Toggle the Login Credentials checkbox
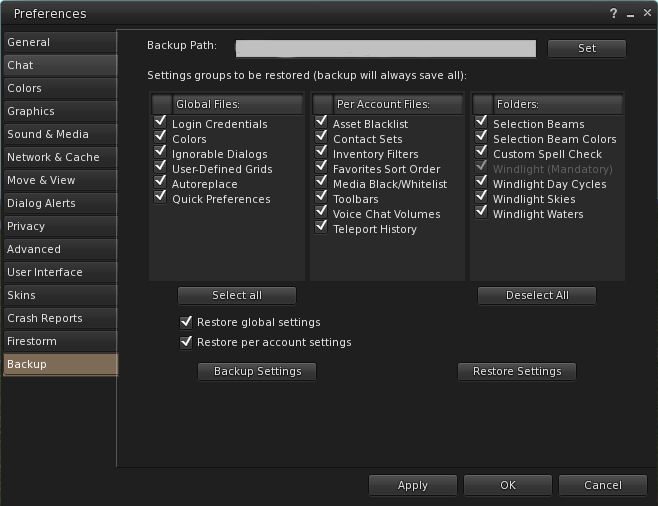Screen dimensions: 658x506 pos(160,123)
